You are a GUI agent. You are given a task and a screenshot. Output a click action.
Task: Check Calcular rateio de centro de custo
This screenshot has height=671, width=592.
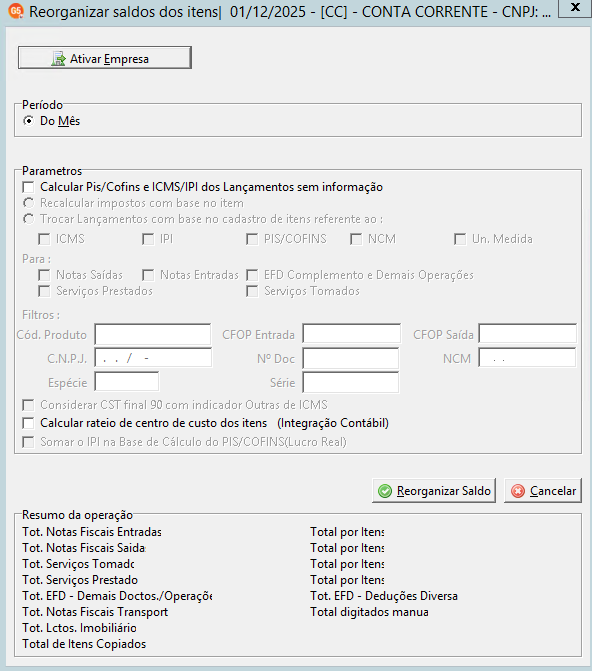28,423
